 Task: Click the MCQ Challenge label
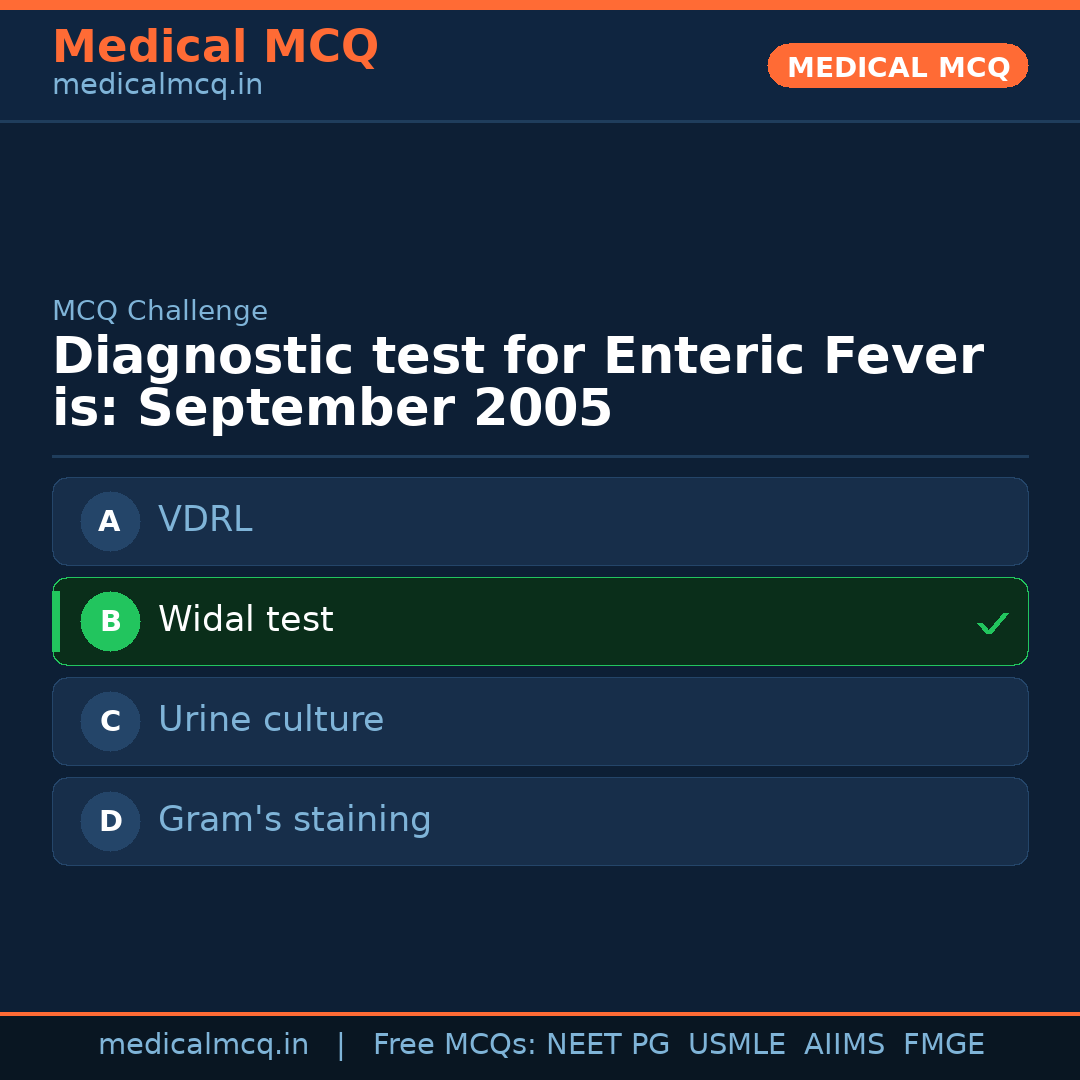[160, 311]
